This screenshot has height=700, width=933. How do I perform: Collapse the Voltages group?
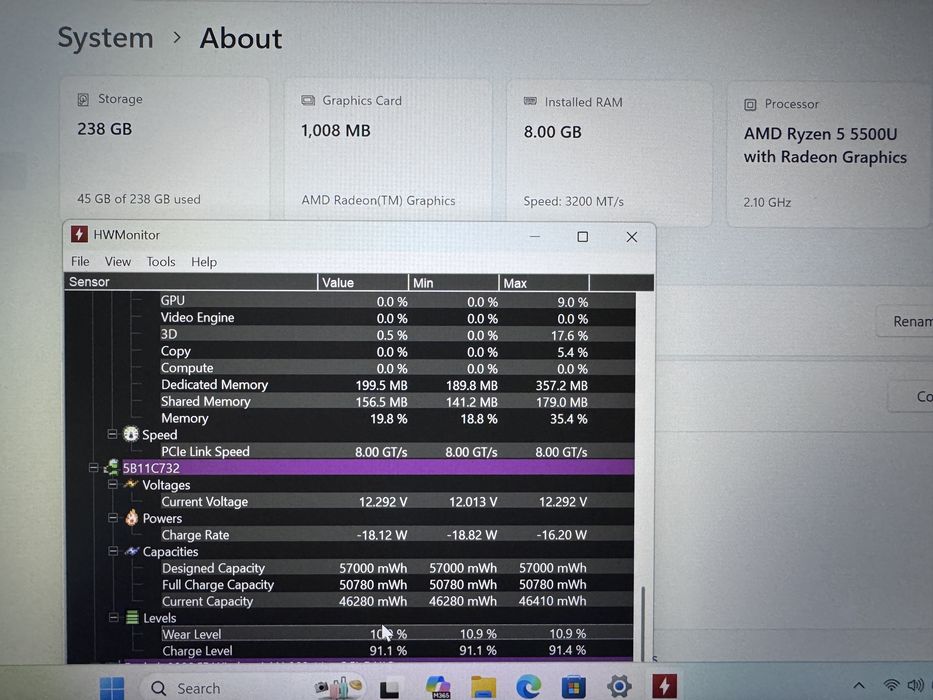point(112,485)
